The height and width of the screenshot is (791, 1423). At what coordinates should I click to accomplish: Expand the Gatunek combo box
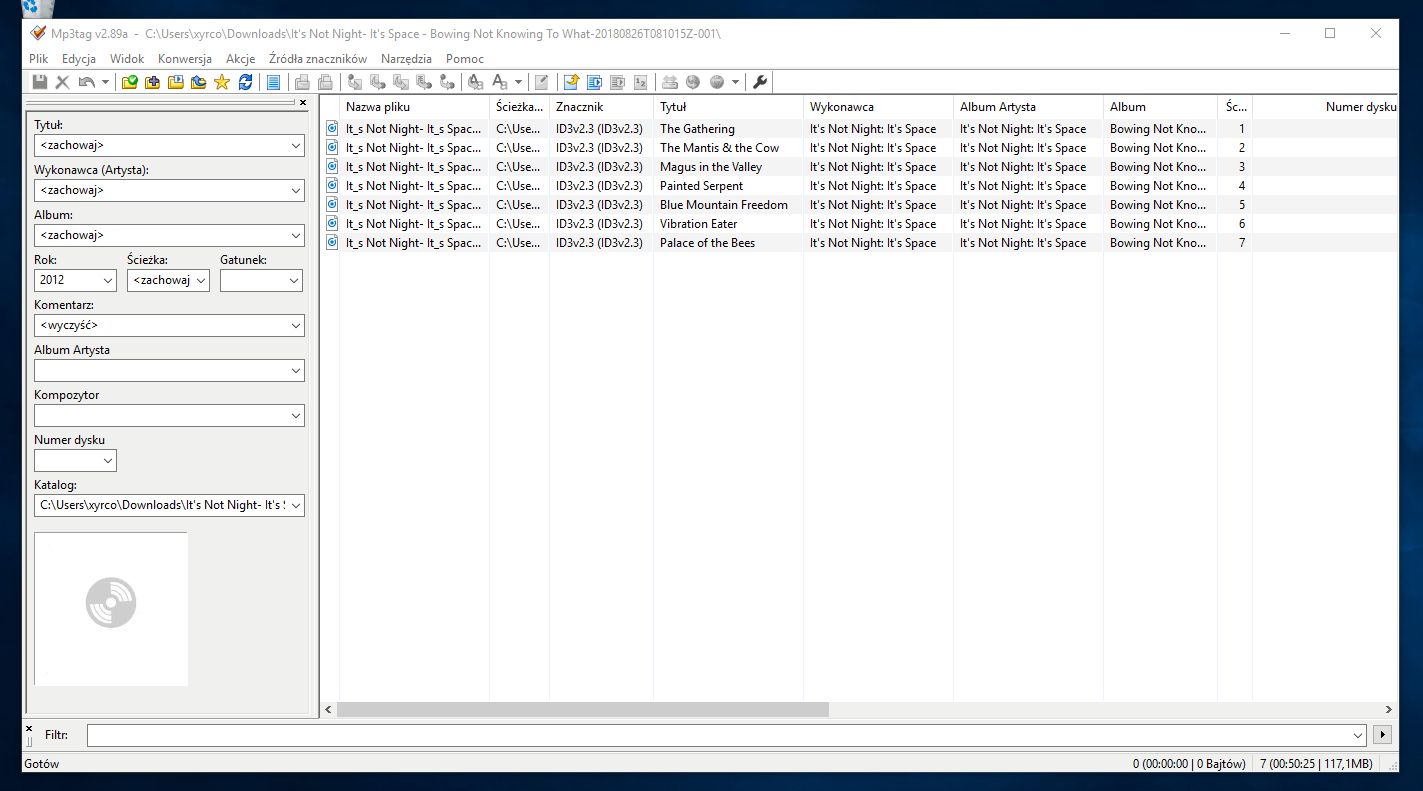tap(294, 281)
